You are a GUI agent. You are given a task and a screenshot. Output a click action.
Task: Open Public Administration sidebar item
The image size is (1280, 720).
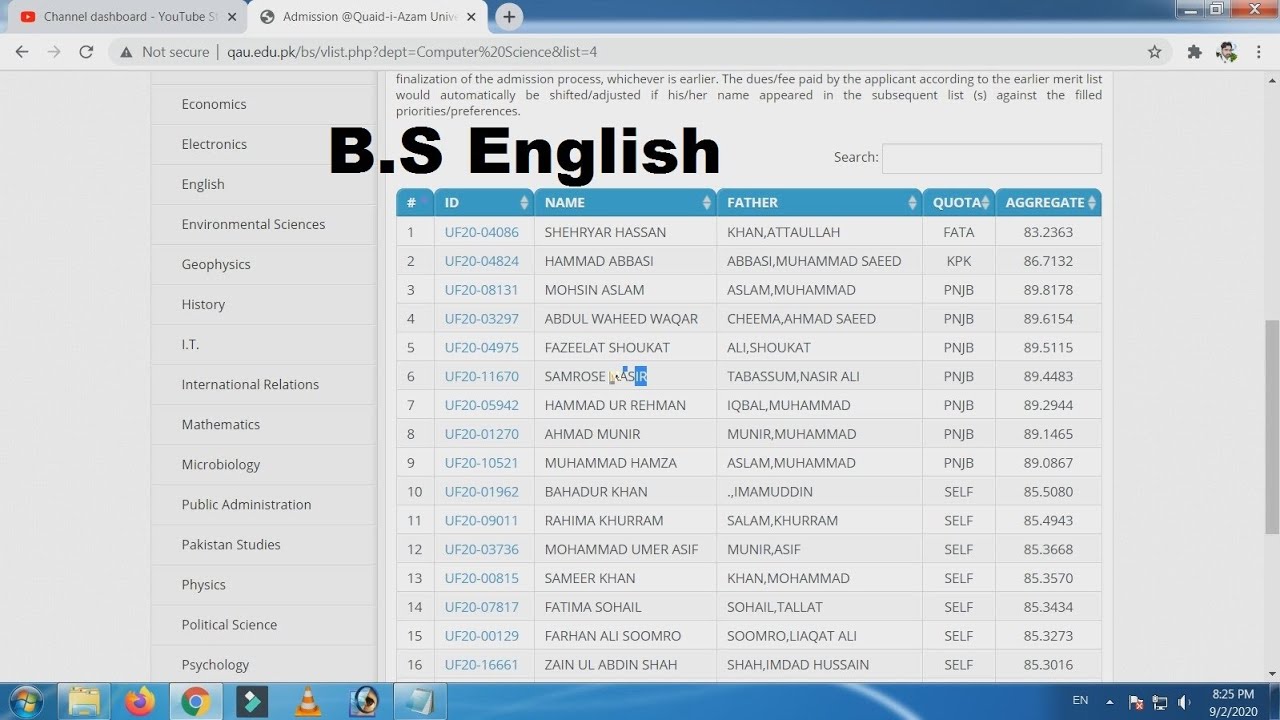[246, 504]
